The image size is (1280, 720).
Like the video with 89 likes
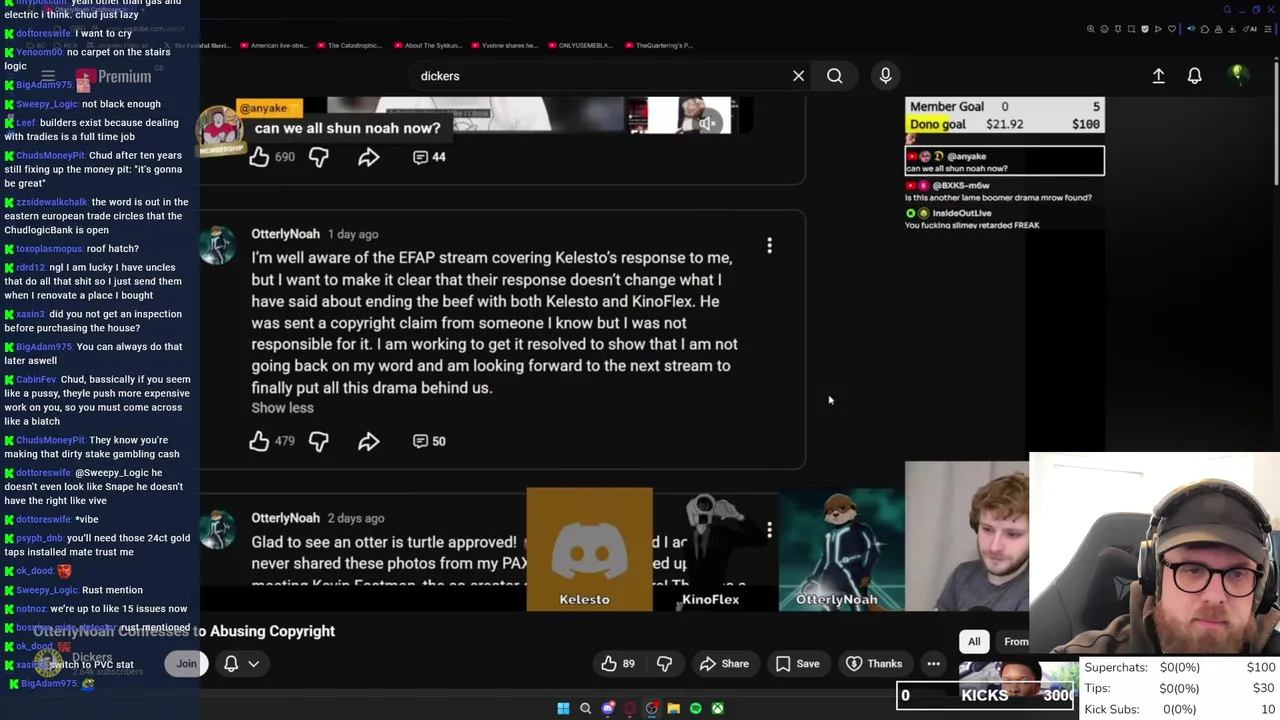[x=618, y=664]
